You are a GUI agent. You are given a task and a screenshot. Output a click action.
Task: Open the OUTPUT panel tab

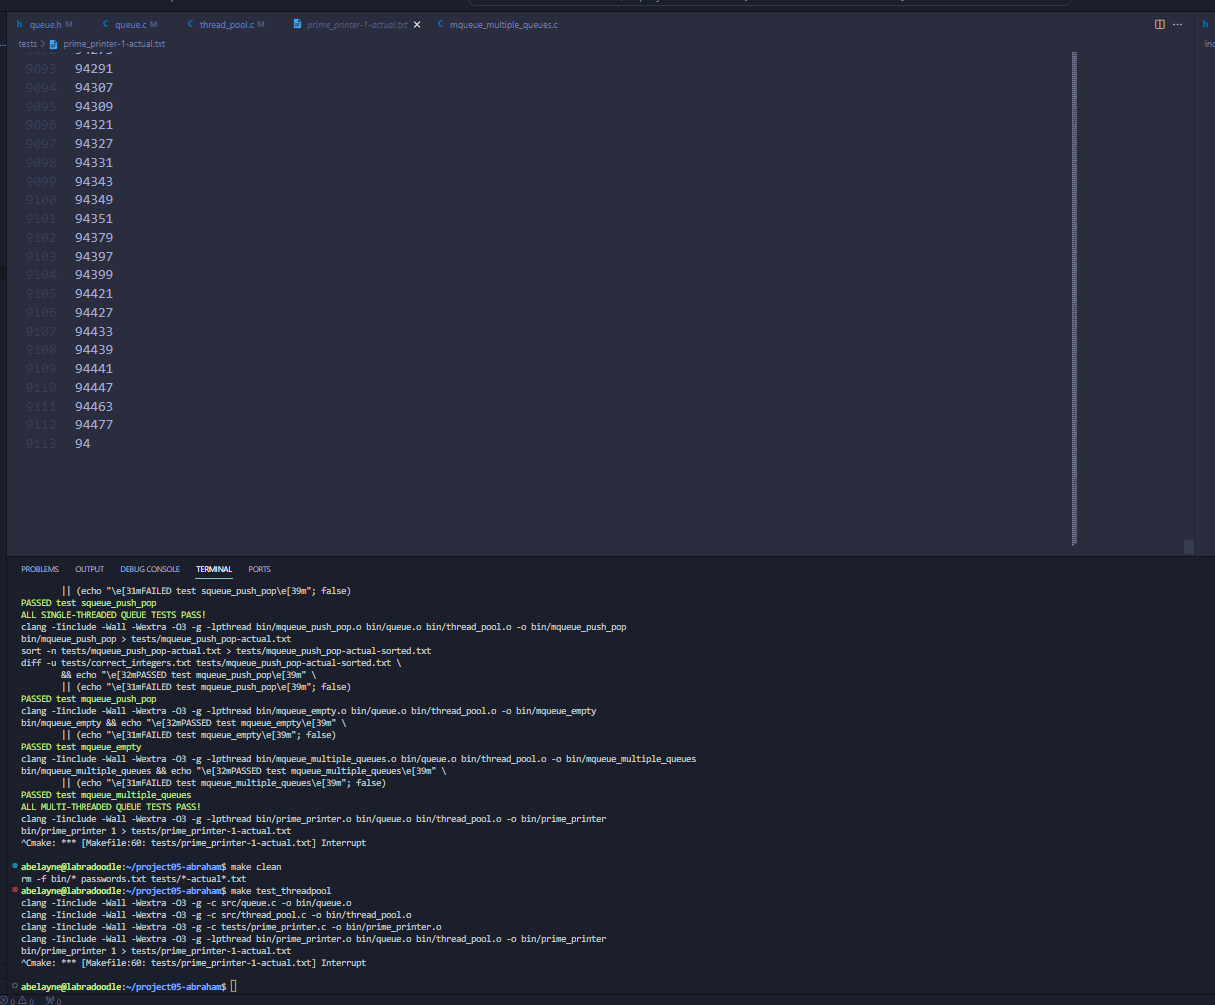coord(89,569)
